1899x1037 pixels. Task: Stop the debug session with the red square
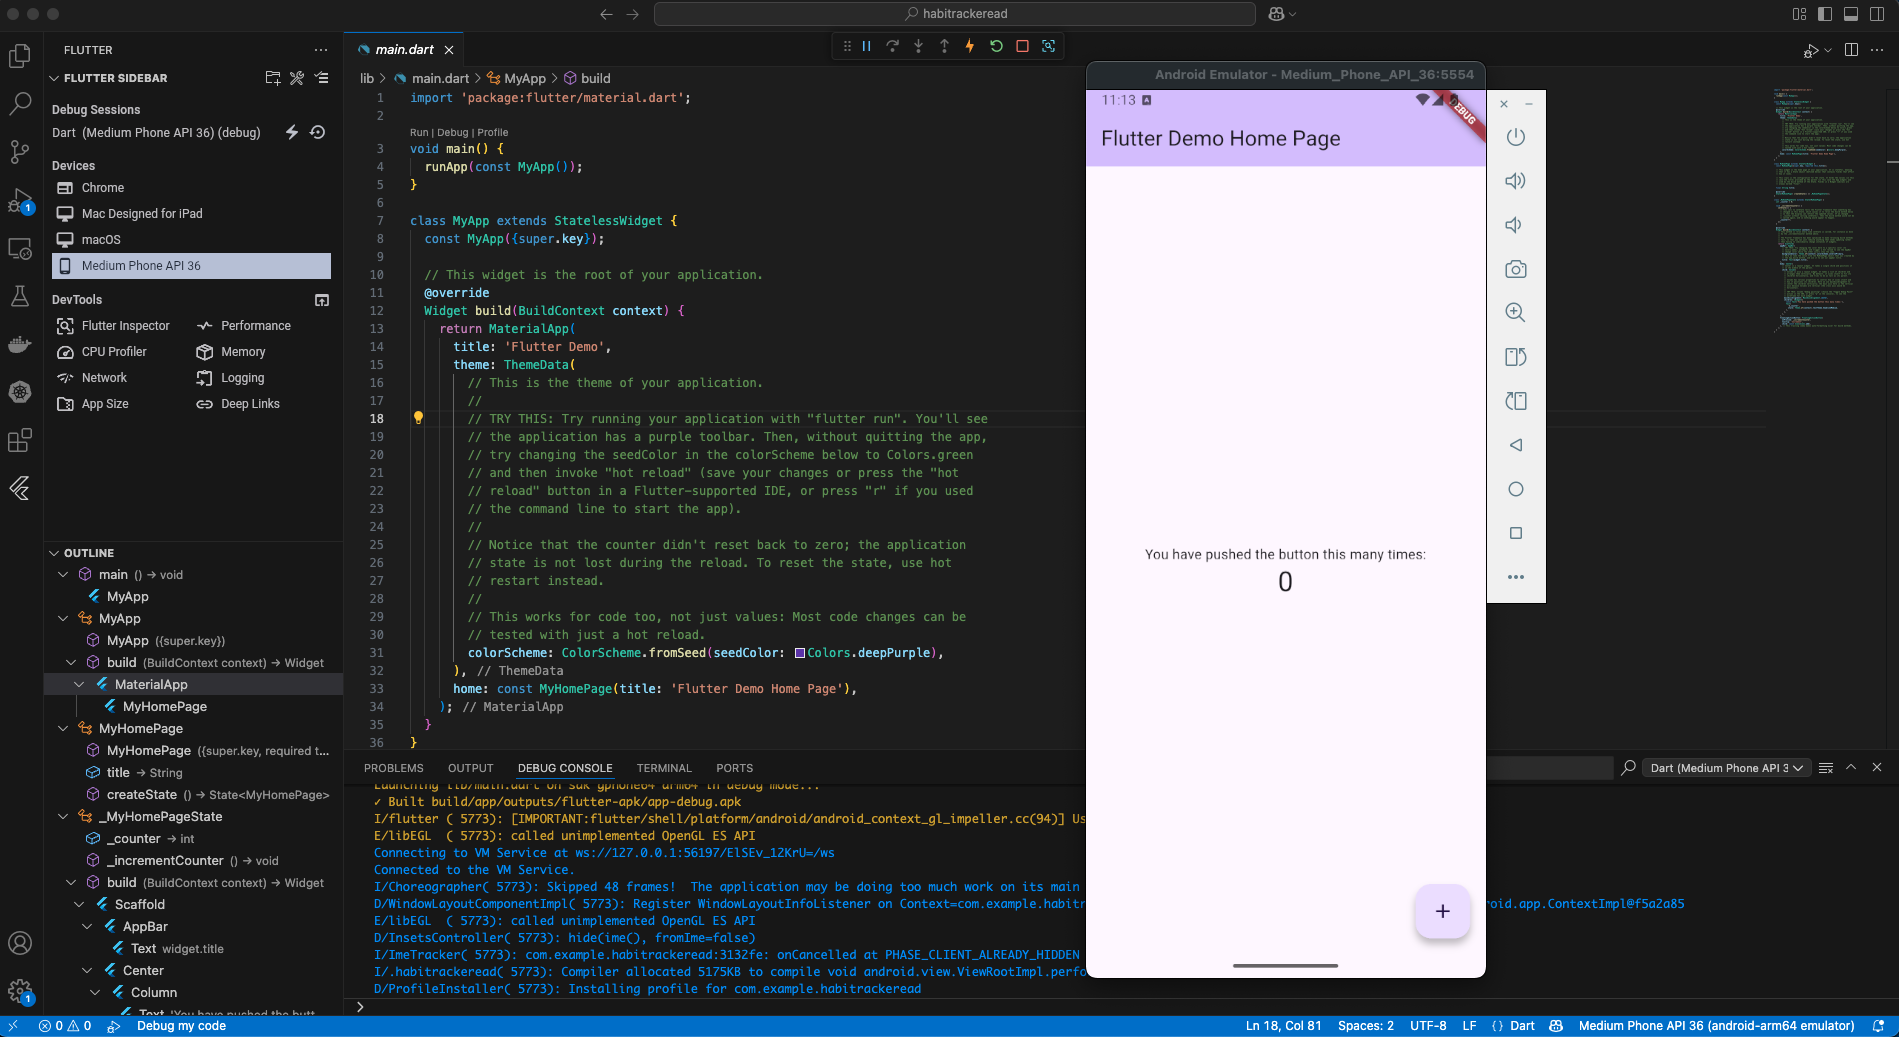point(1021,46)
